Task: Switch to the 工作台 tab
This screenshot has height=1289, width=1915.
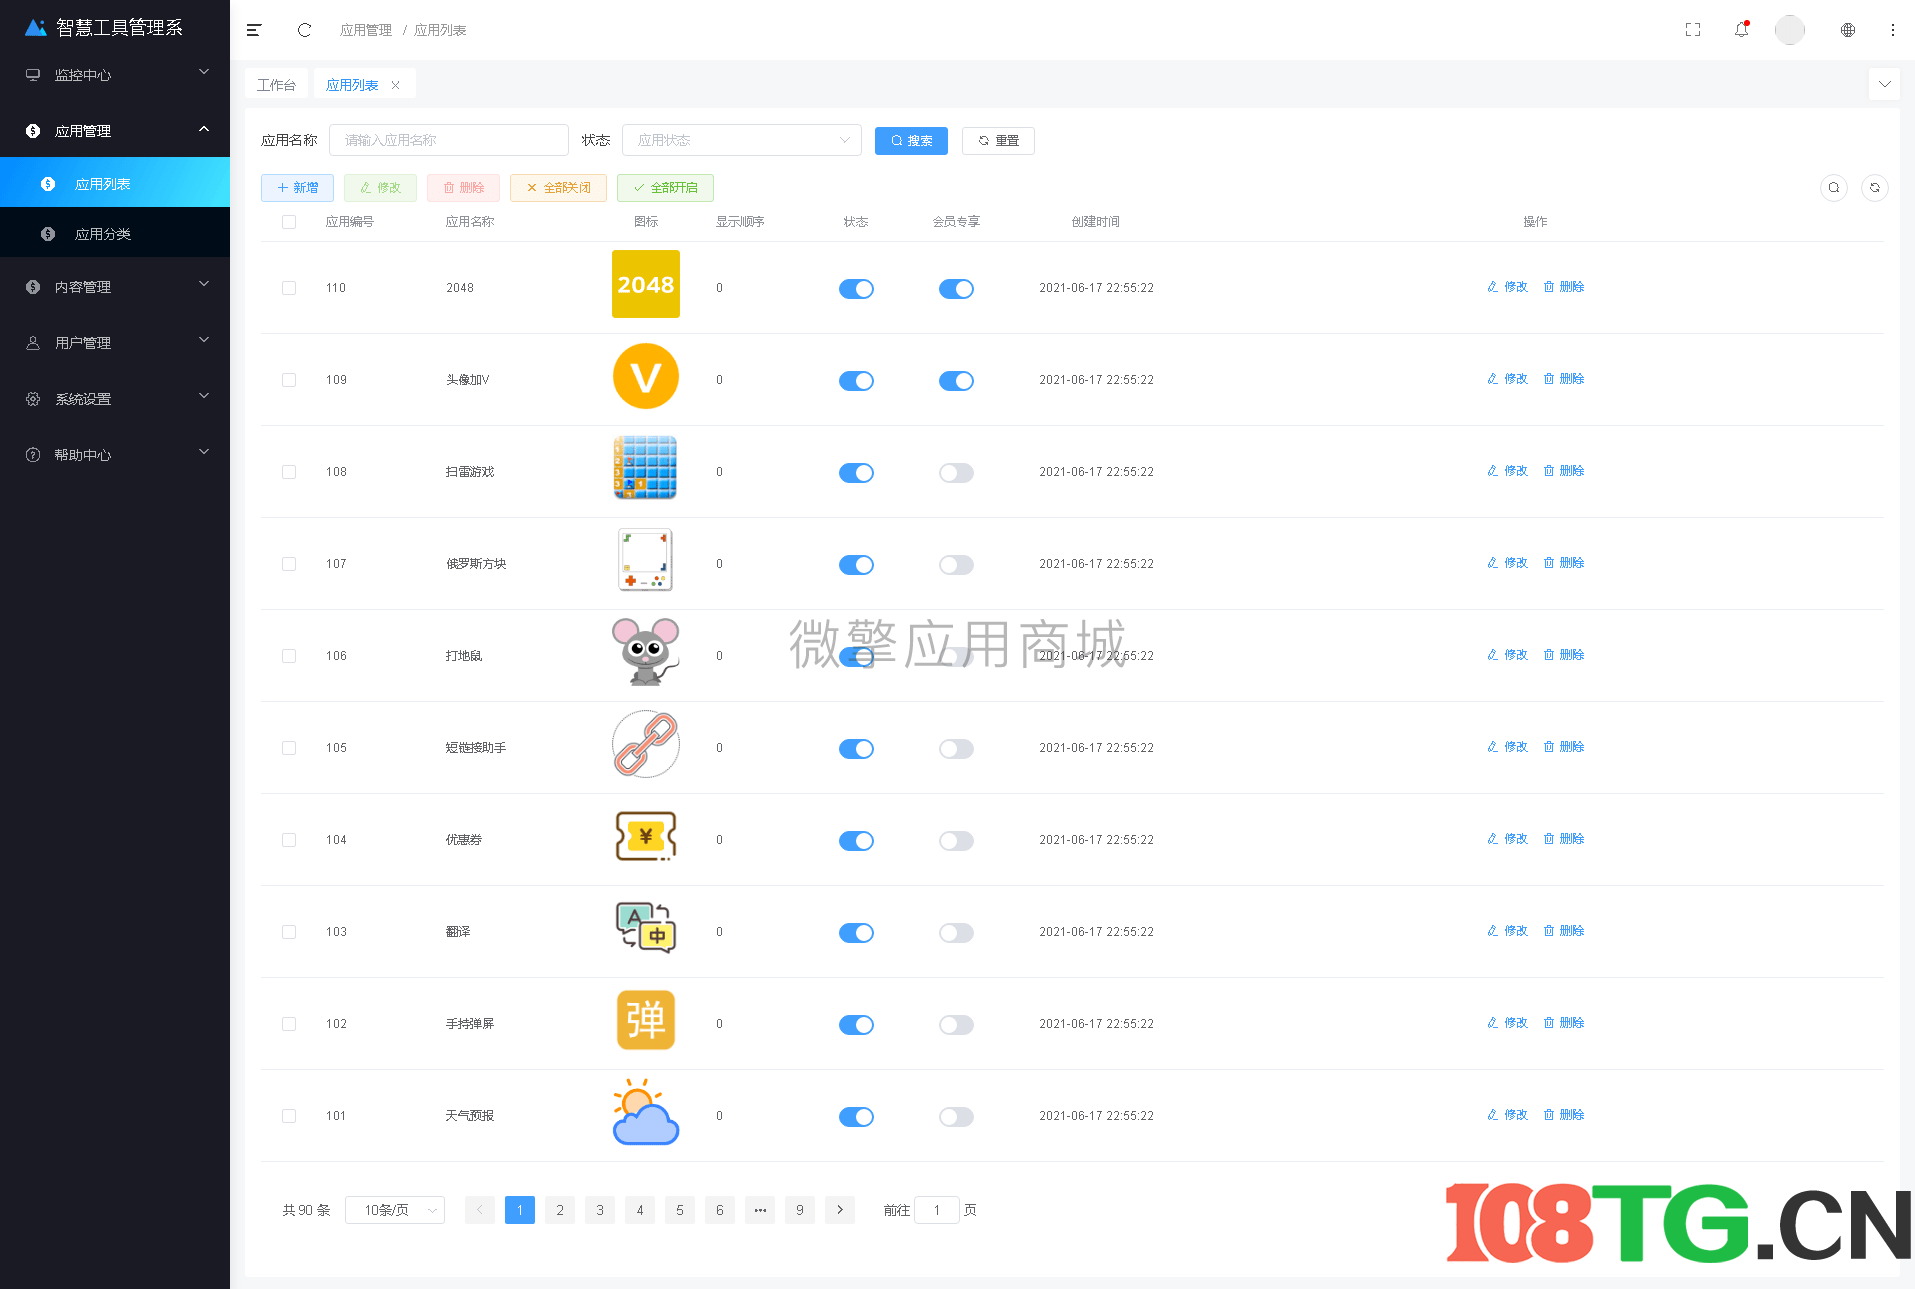Action: click(x=277, y=84)
